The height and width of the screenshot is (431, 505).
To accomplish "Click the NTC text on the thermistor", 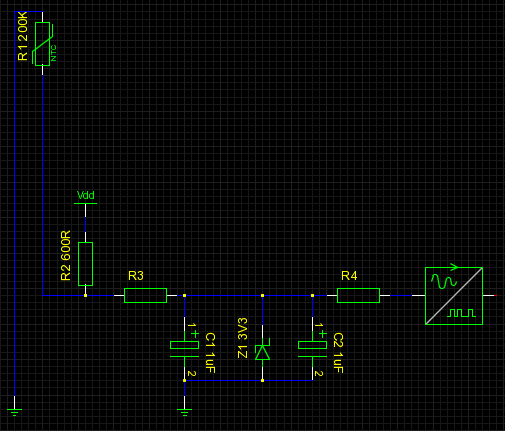I will [54, 53].
